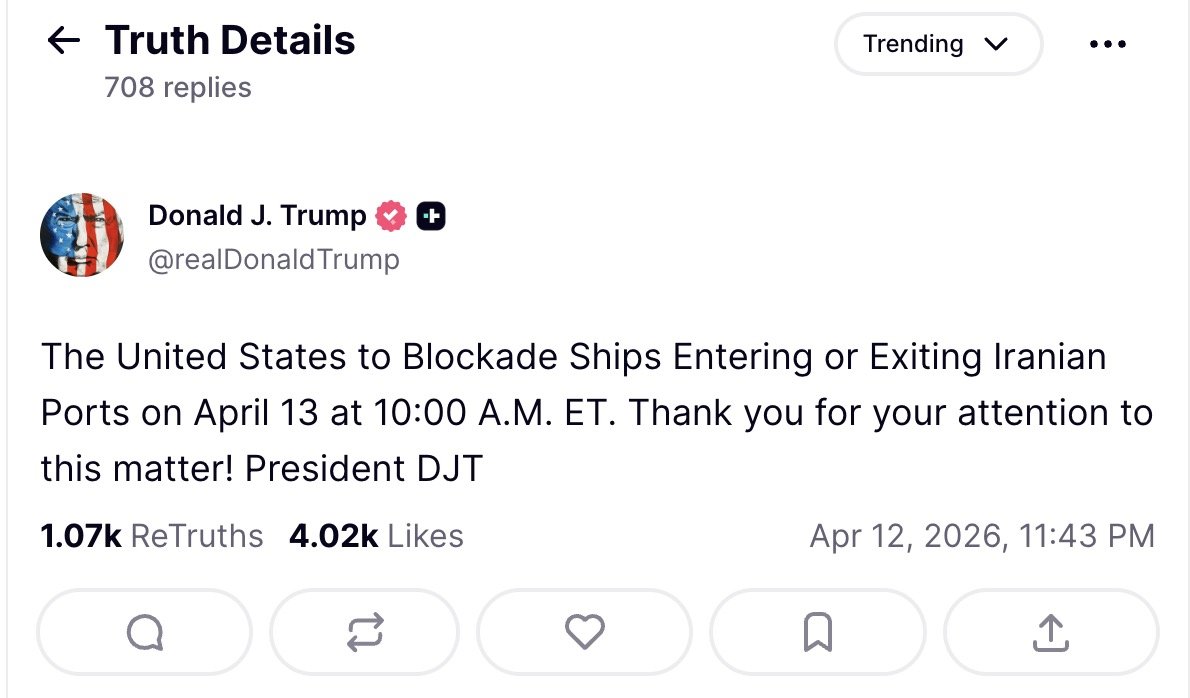Share the post via the upload icon

tap(1048, 631)
